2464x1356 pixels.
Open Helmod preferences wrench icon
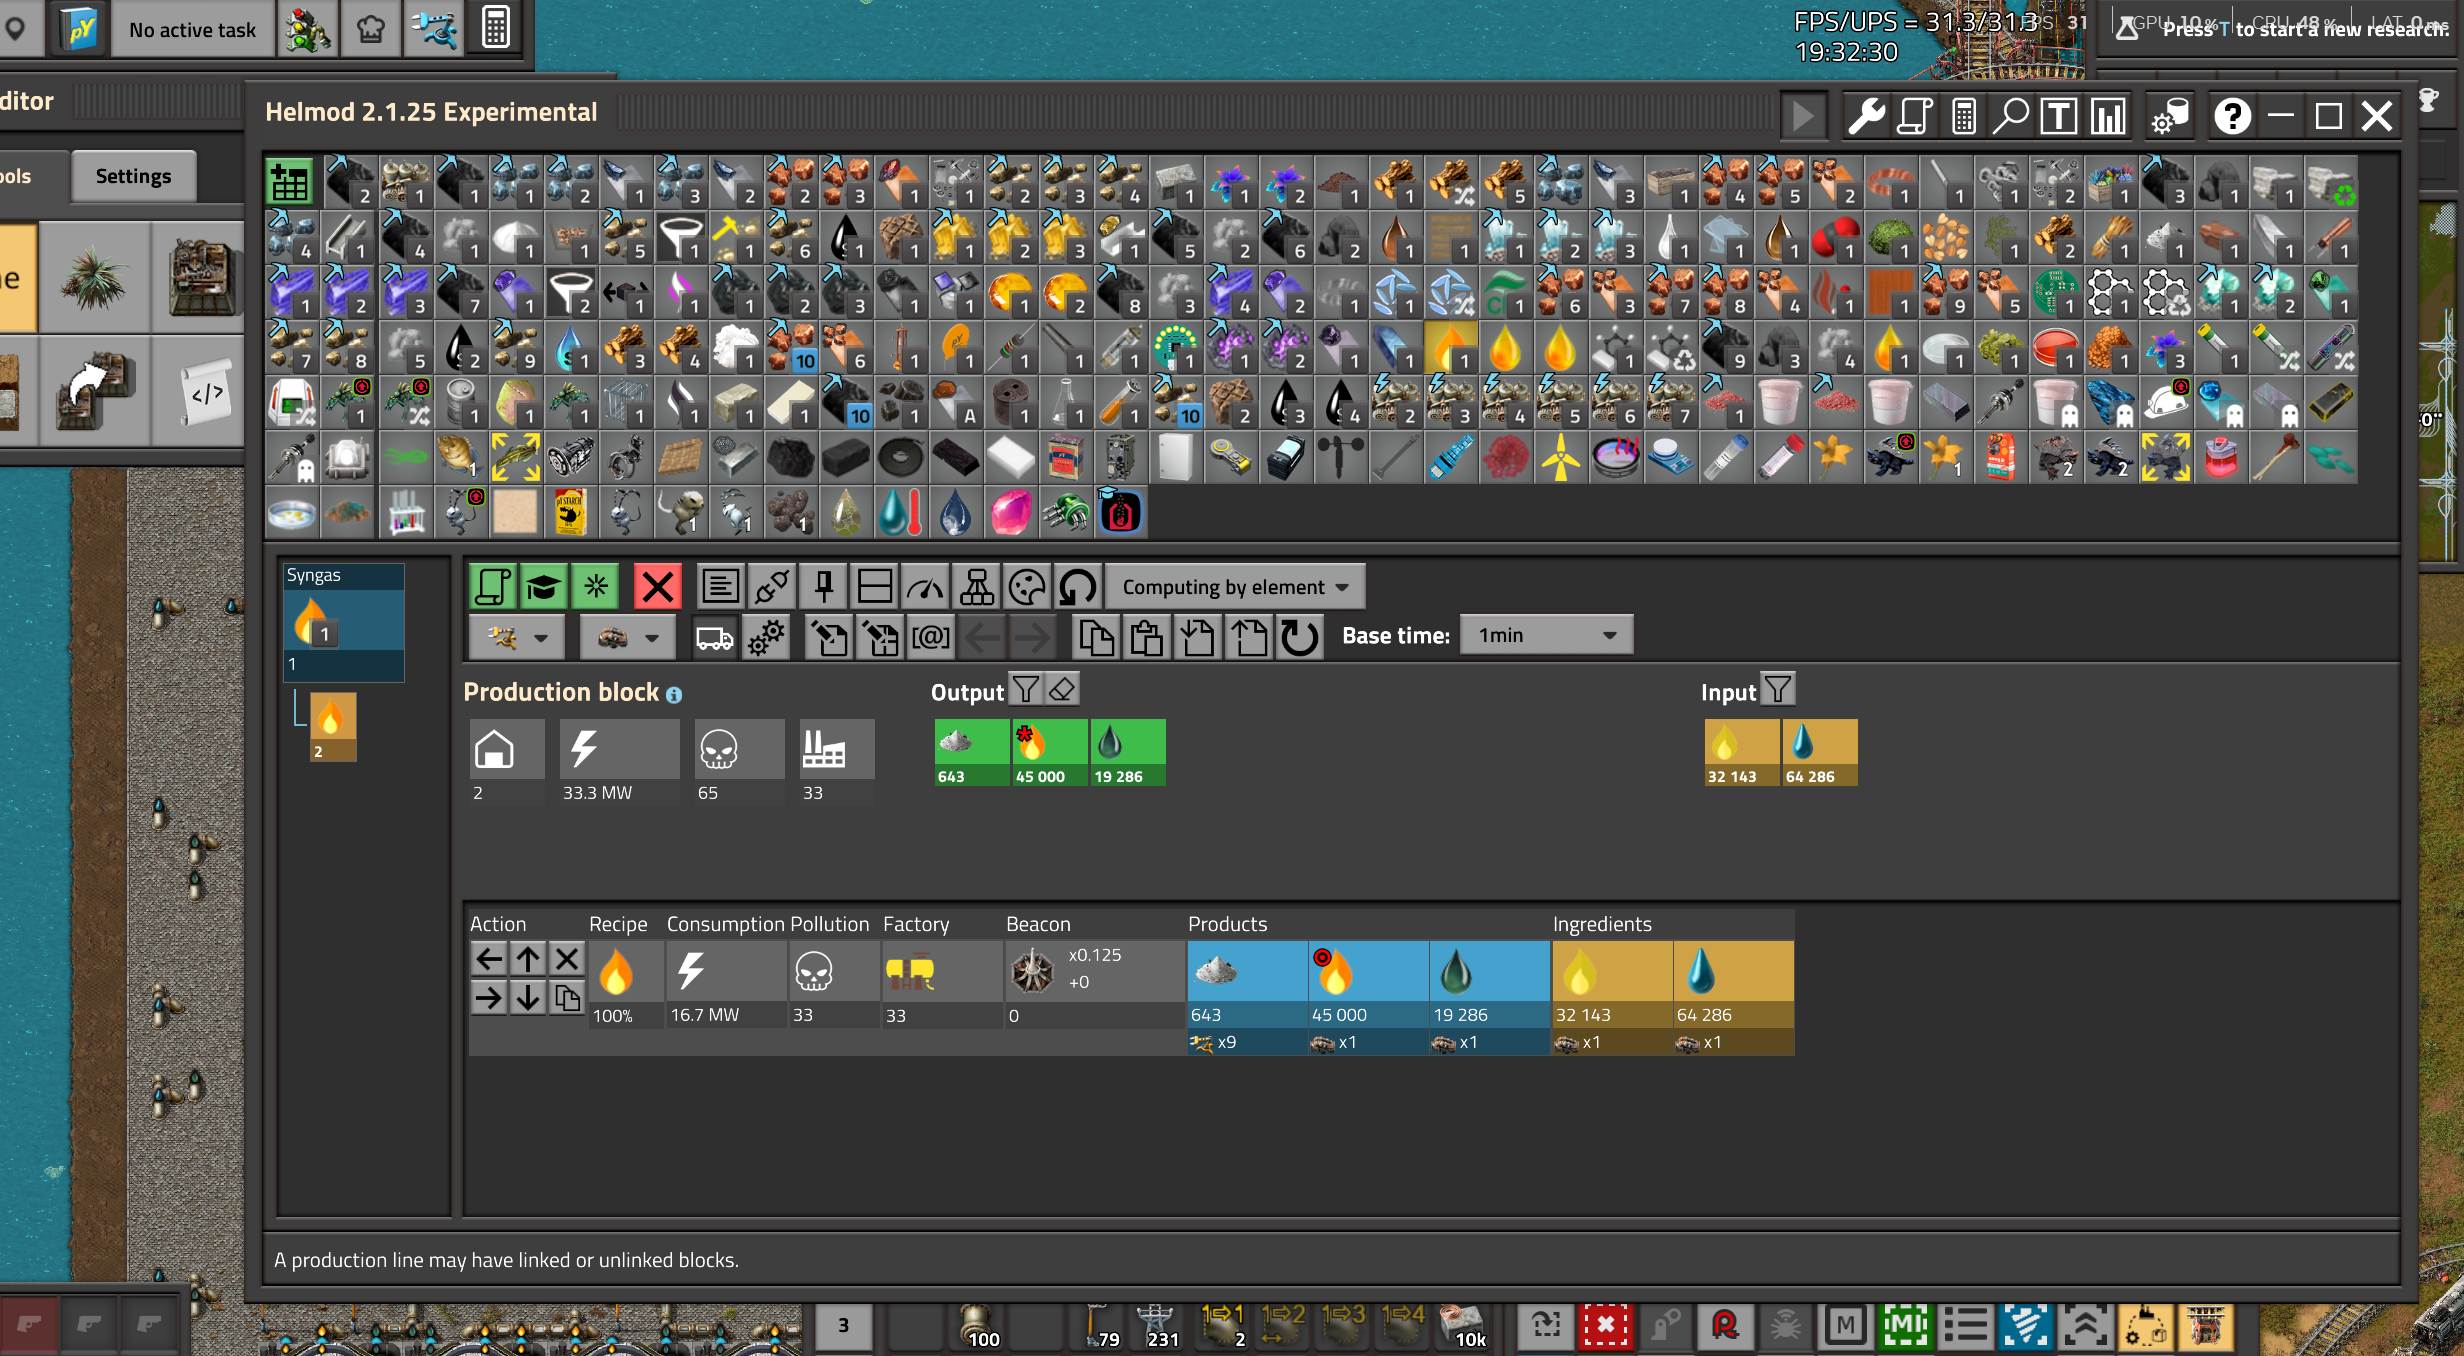1865,116
